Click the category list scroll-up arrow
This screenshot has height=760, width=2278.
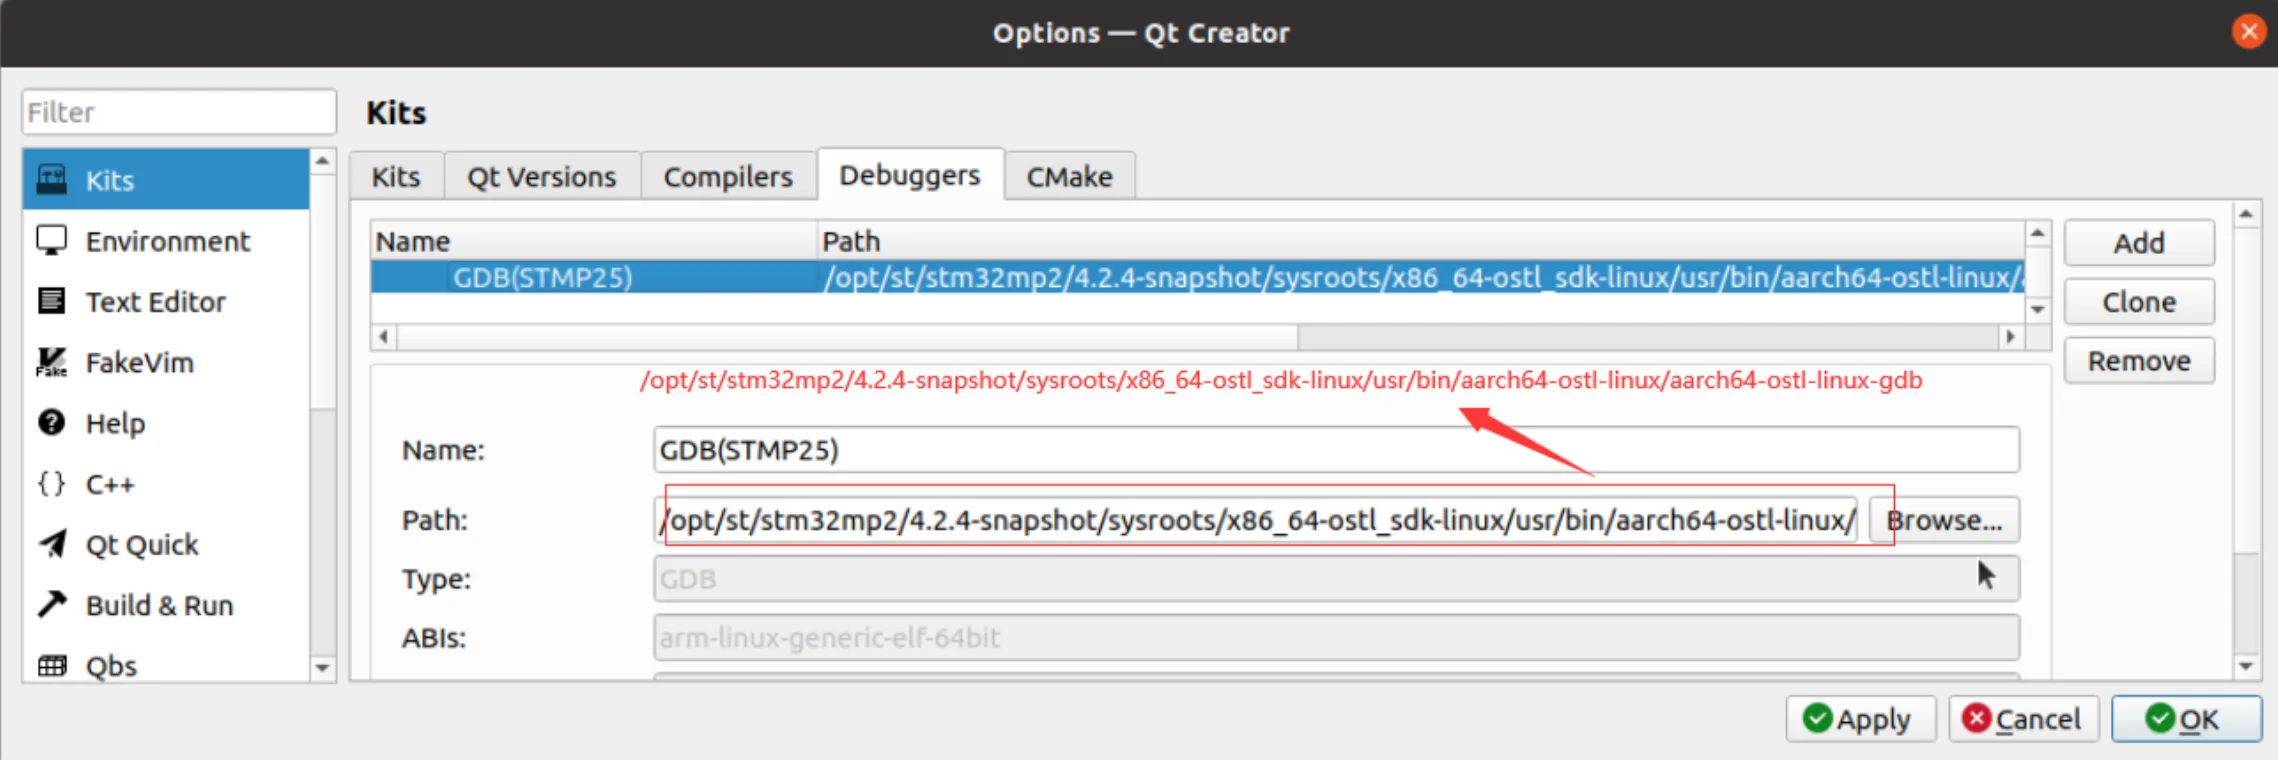point(322,161)
